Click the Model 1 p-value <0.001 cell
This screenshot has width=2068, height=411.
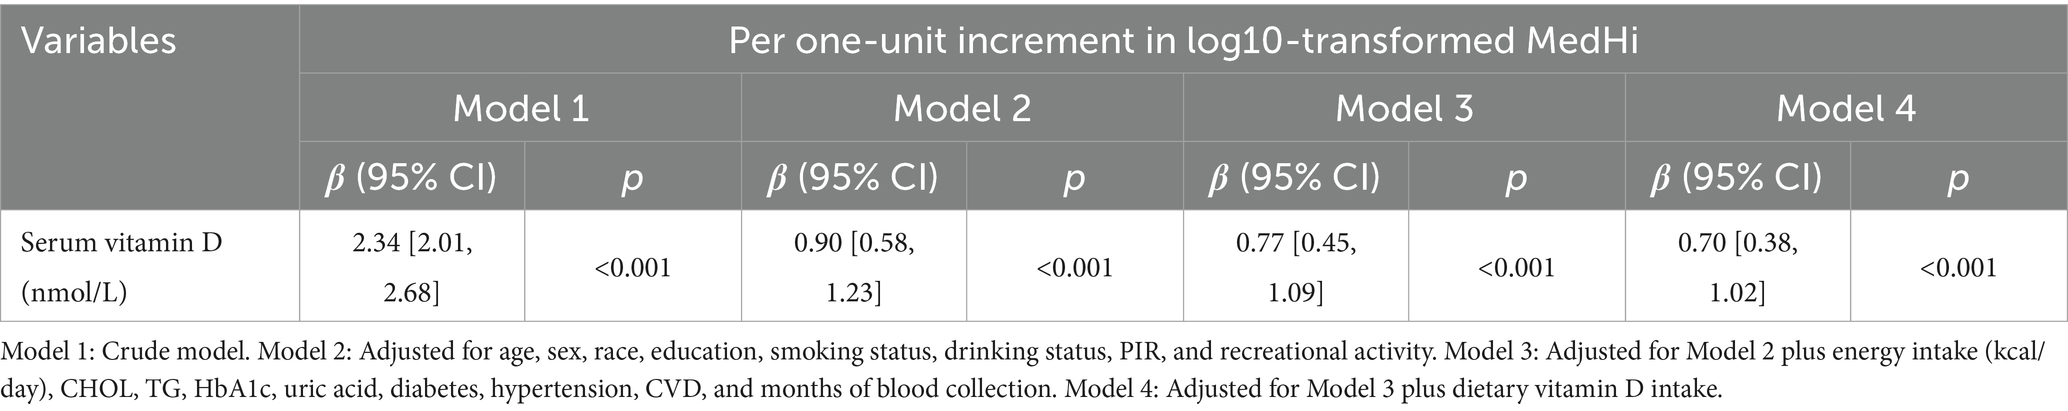pos(631,268)
